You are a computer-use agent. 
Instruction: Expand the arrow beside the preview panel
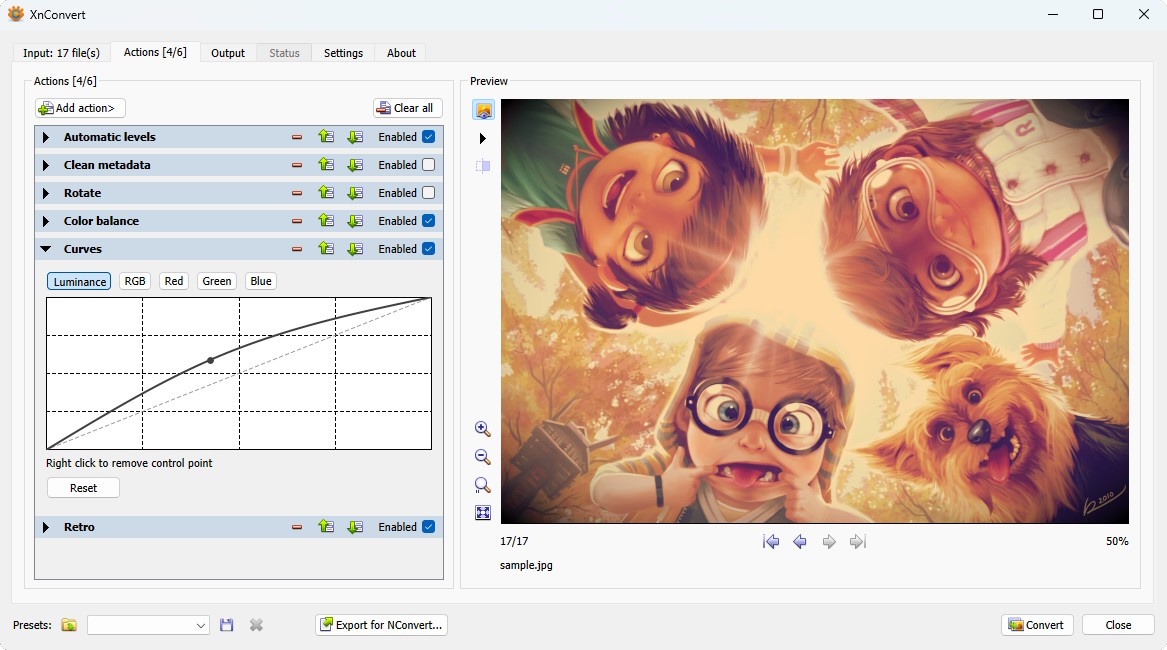point(483,138)
